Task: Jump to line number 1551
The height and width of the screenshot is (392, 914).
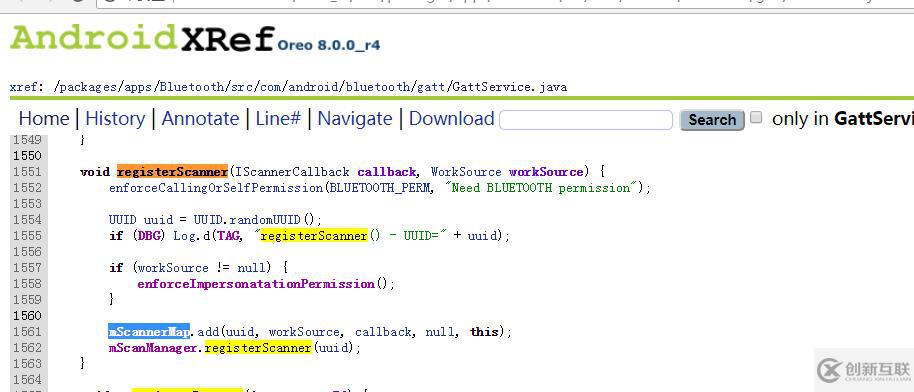Action: coord(27,172)
